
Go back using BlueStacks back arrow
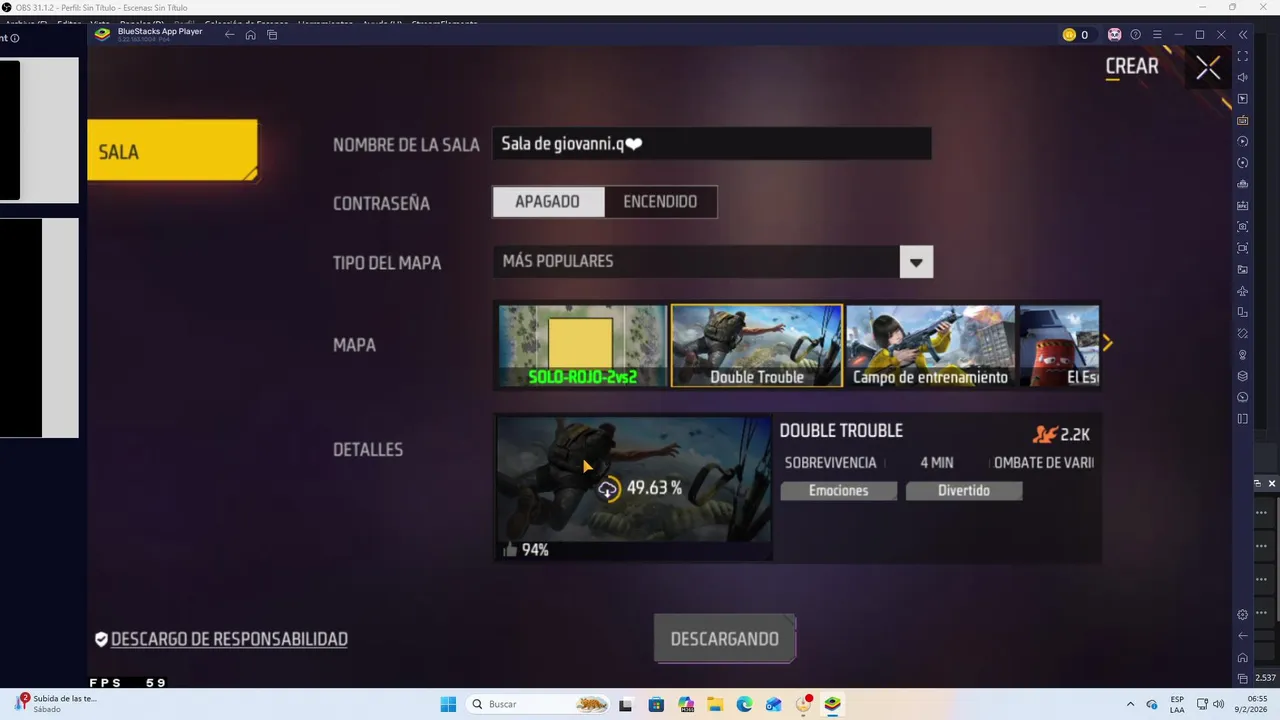230,35
